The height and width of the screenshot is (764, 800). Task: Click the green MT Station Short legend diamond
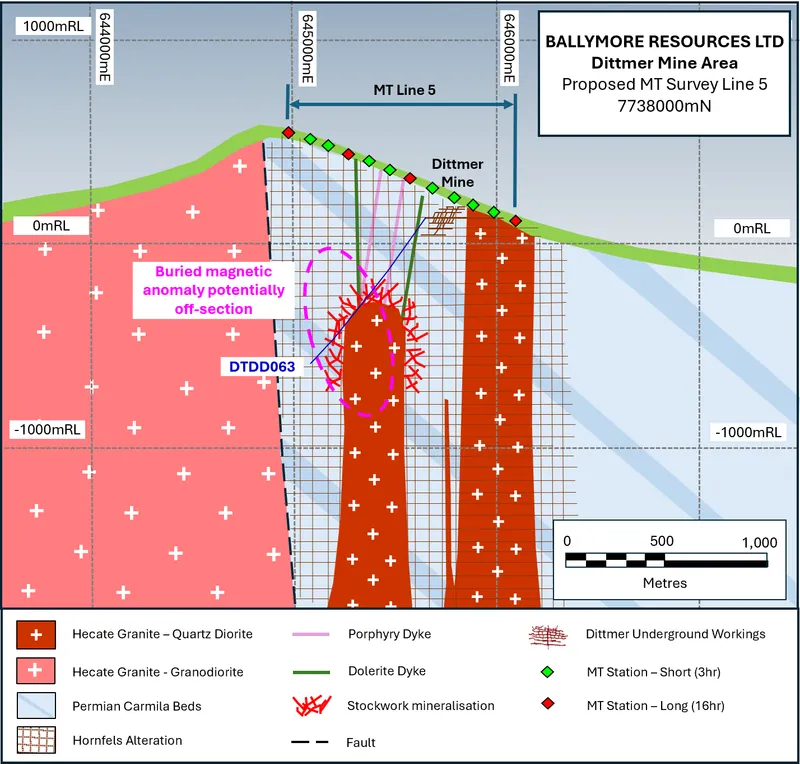[547, 672]
